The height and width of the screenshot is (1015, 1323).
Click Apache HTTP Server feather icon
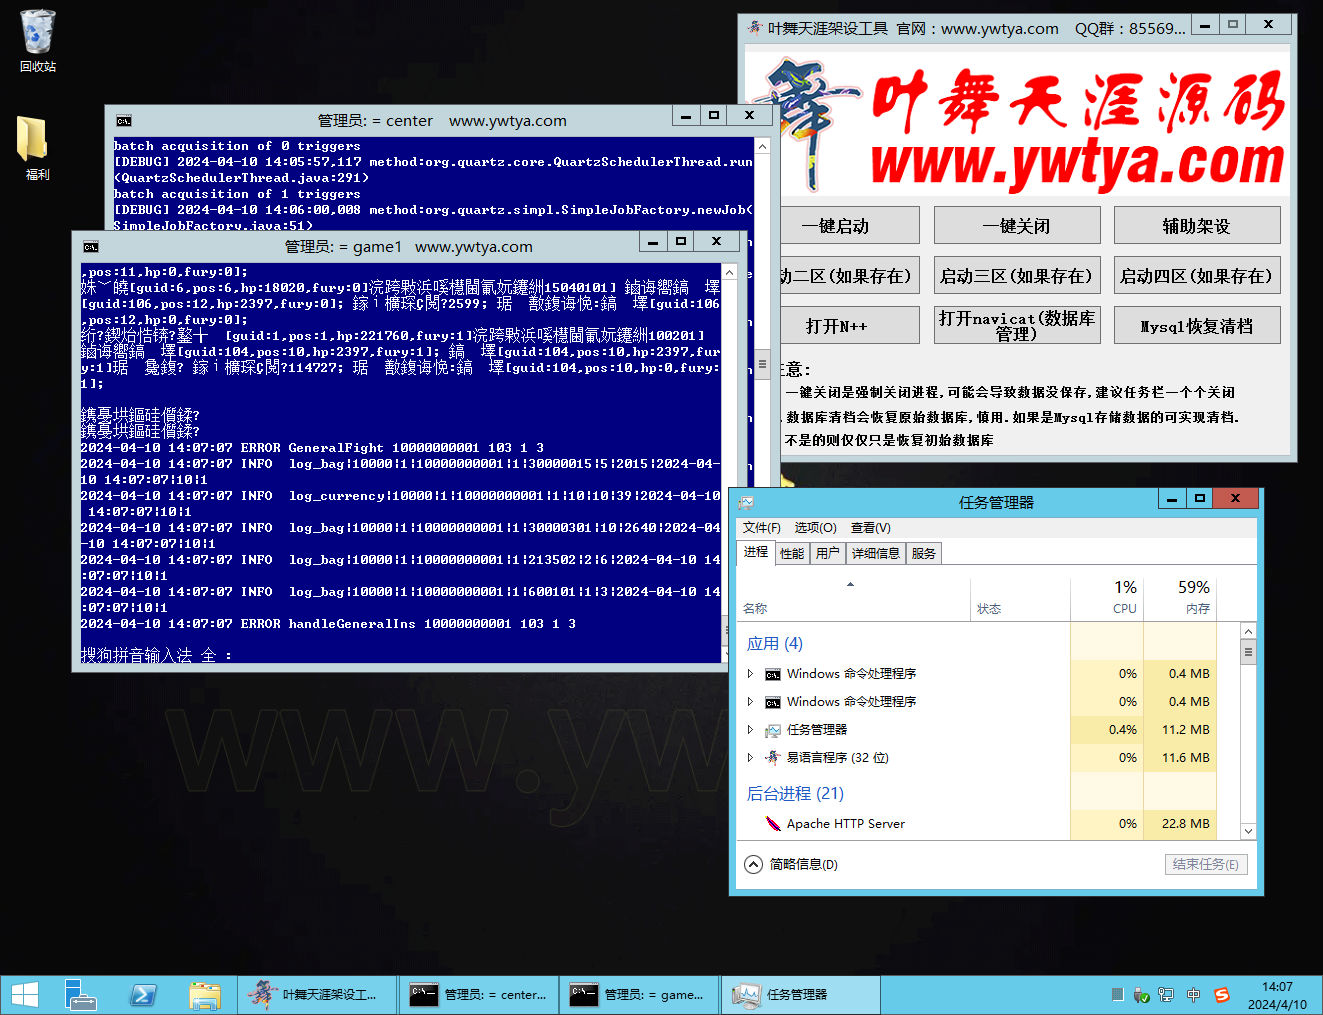coord(773,824)
